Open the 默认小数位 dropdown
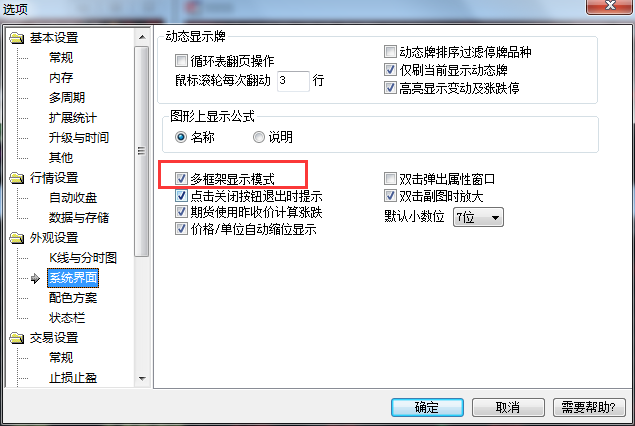 (478, 217)
